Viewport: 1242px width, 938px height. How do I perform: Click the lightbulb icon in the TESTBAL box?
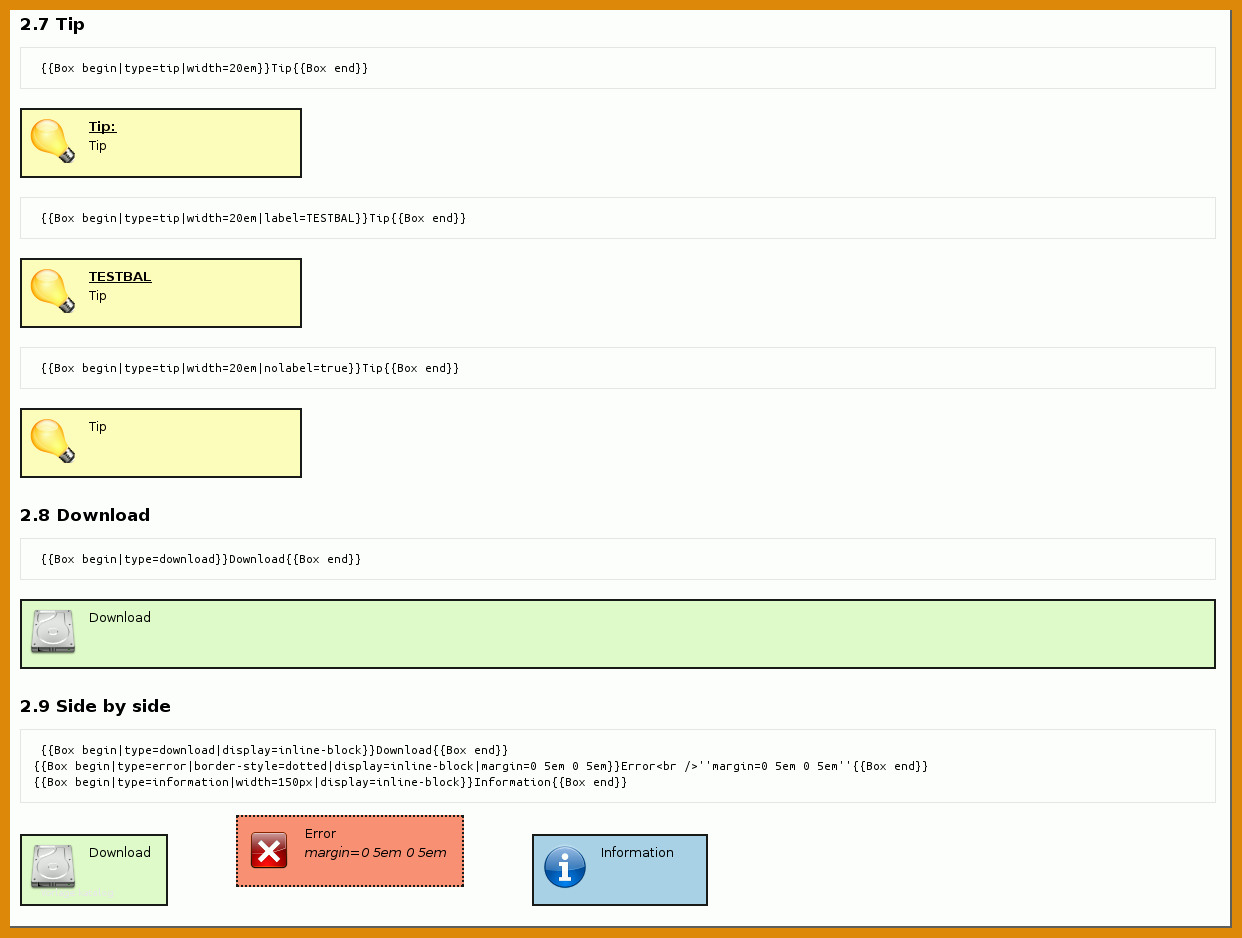pyautogui.click(x=53, y=291)
